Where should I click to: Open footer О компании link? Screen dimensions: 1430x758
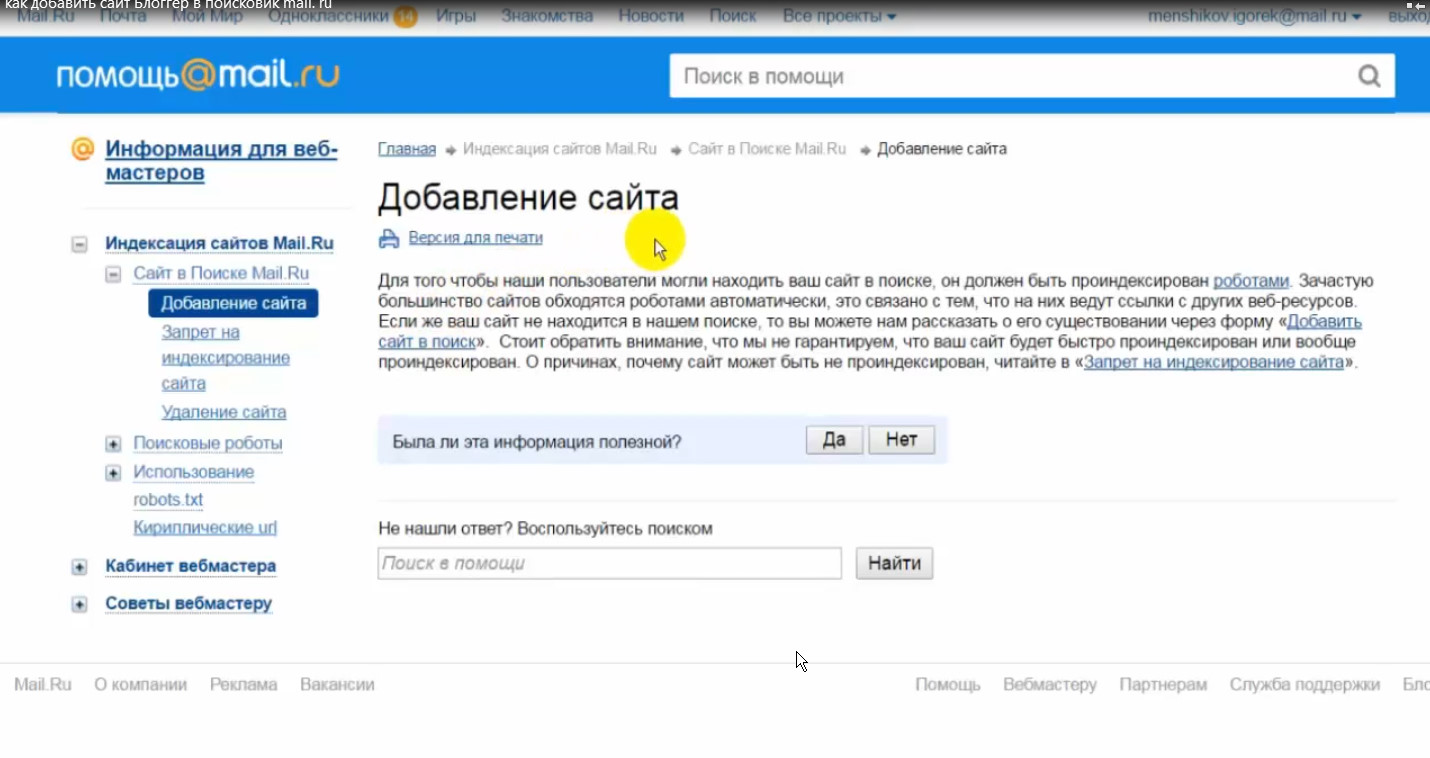tap(141, 685)
